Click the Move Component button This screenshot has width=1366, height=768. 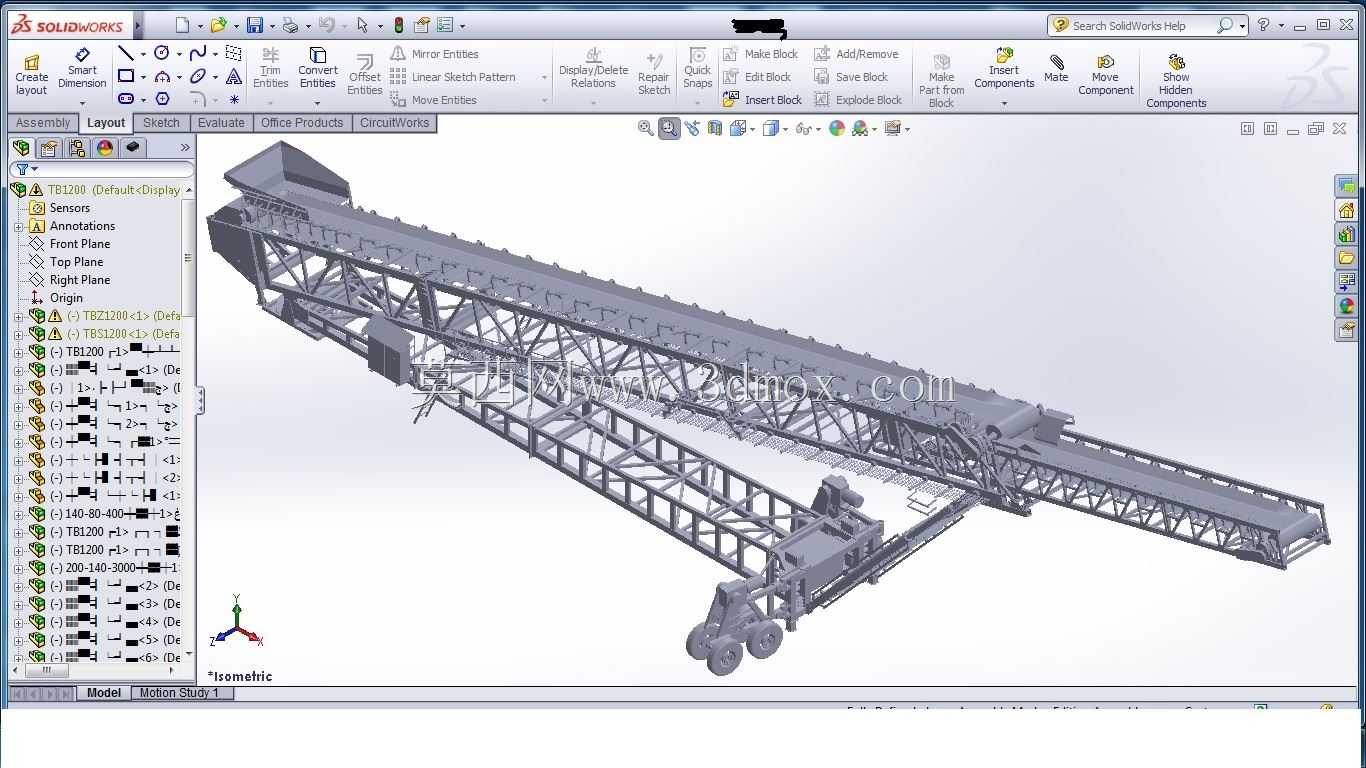coord(1105,75)
